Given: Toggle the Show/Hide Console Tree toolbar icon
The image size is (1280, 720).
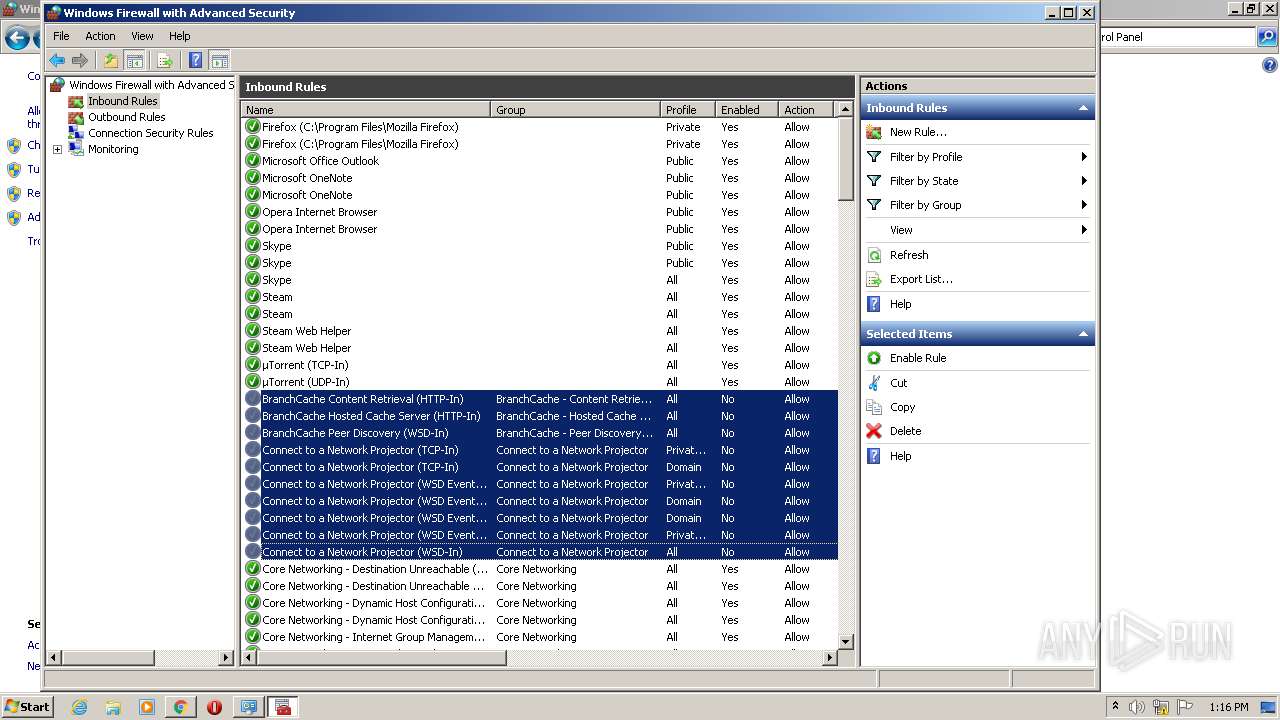Looking at the screenshot, I should coord(135,61).
